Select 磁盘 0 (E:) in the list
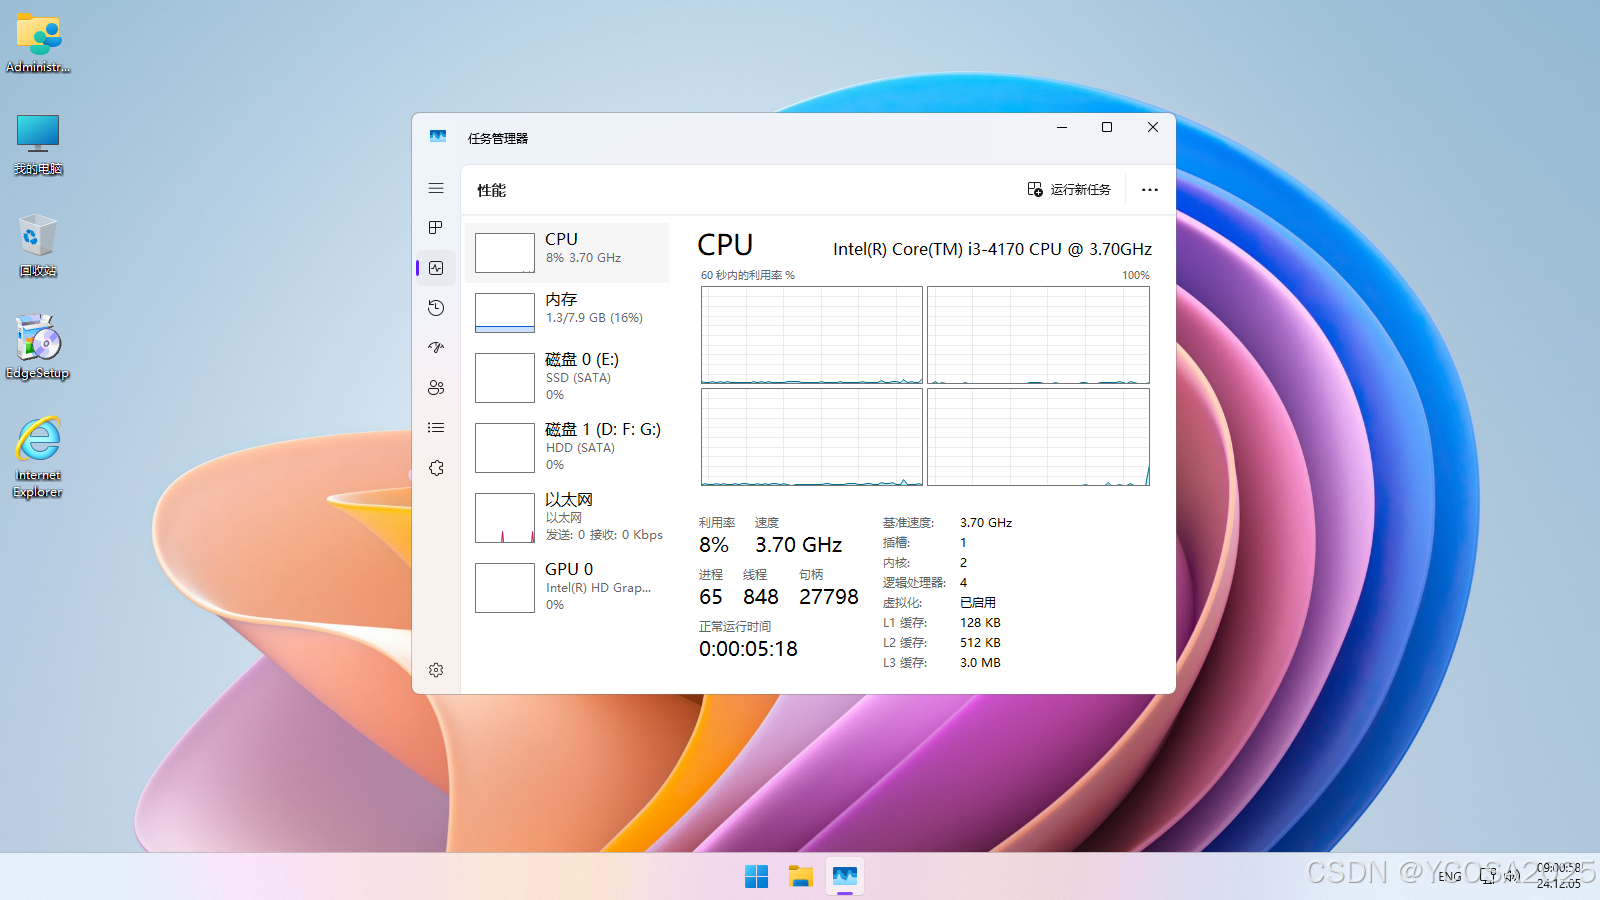The height and width of the screenshot is (900, 1600). click(567, 378)
